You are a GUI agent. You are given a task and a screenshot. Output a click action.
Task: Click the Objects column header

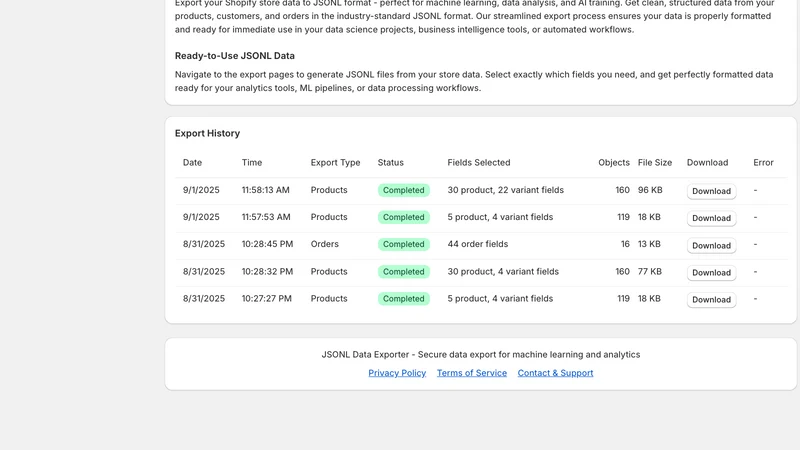tap(614, 162)
